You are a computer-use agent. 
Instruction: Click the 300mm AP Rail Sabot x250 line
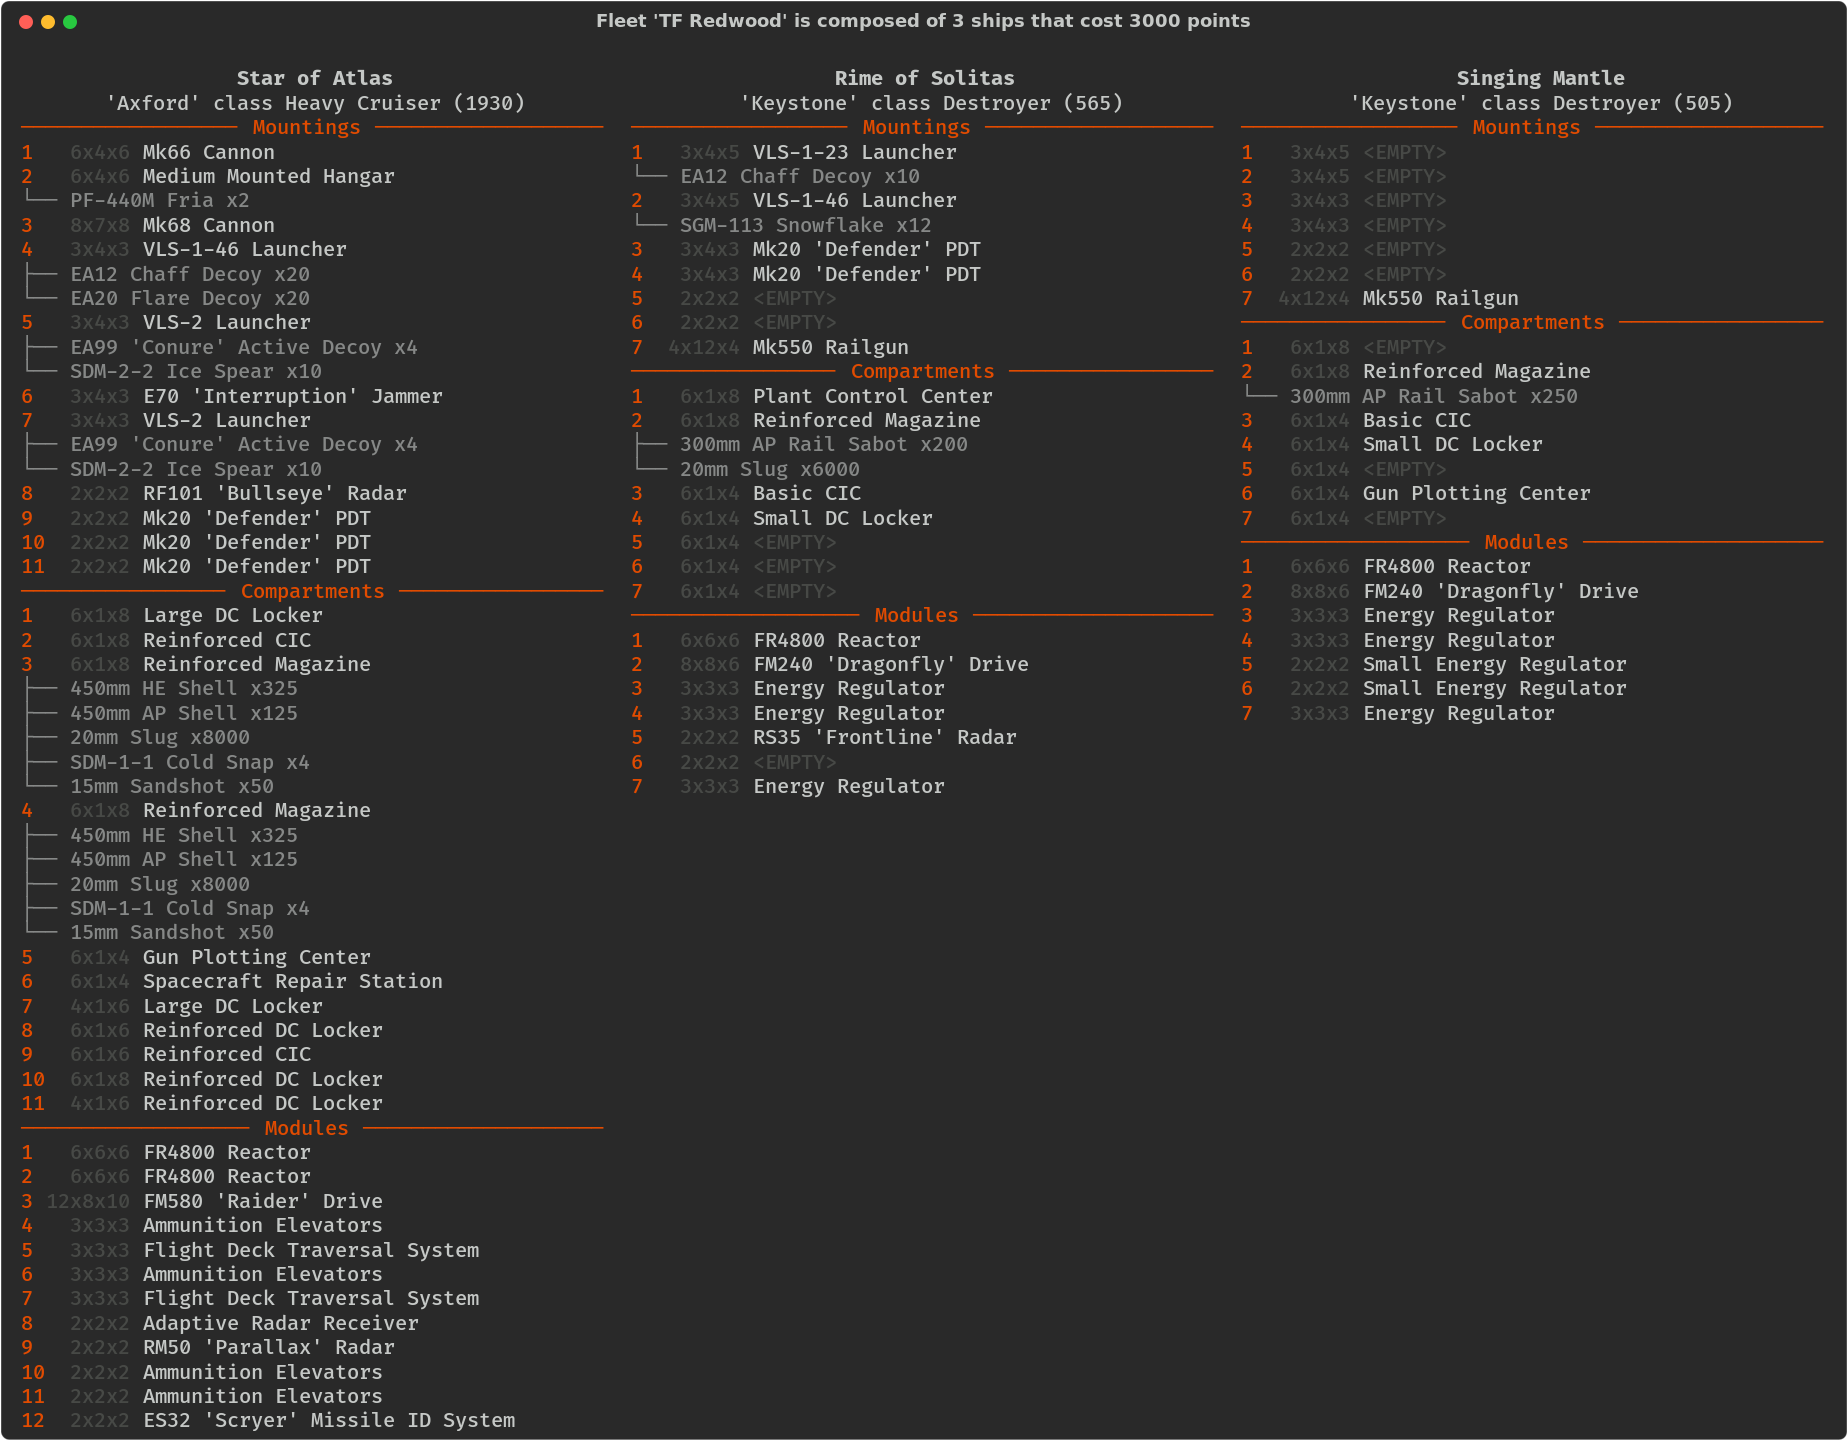point(1433,396)
